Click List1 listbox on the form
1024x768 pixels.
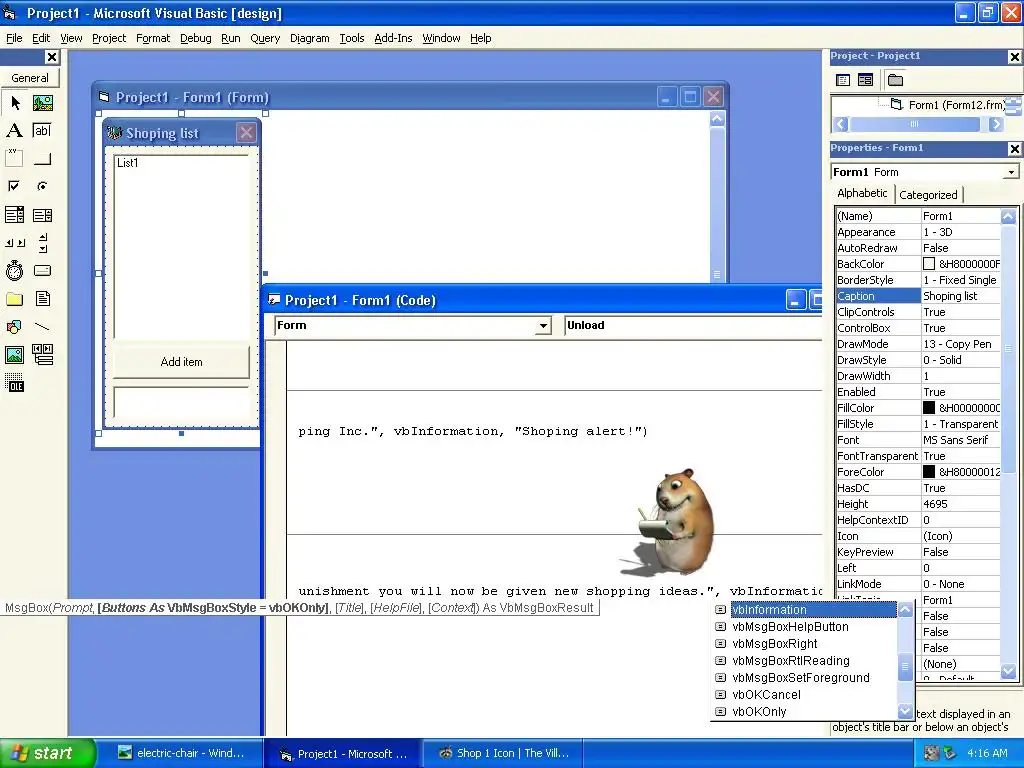point(181,247)
